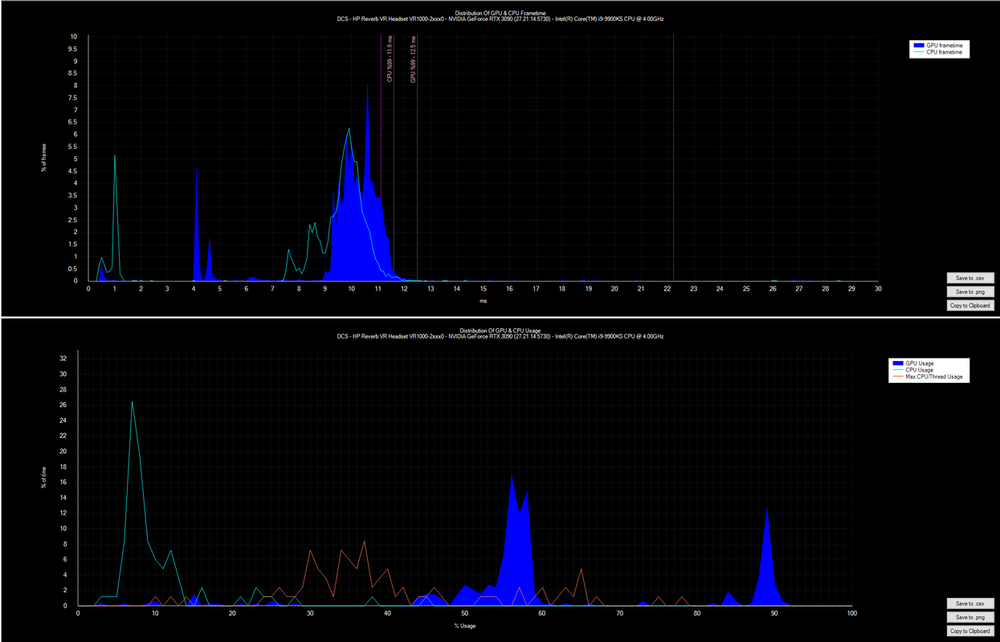
Task: Copy the usage chart to clipboard
Action: (x=969, y=631)
